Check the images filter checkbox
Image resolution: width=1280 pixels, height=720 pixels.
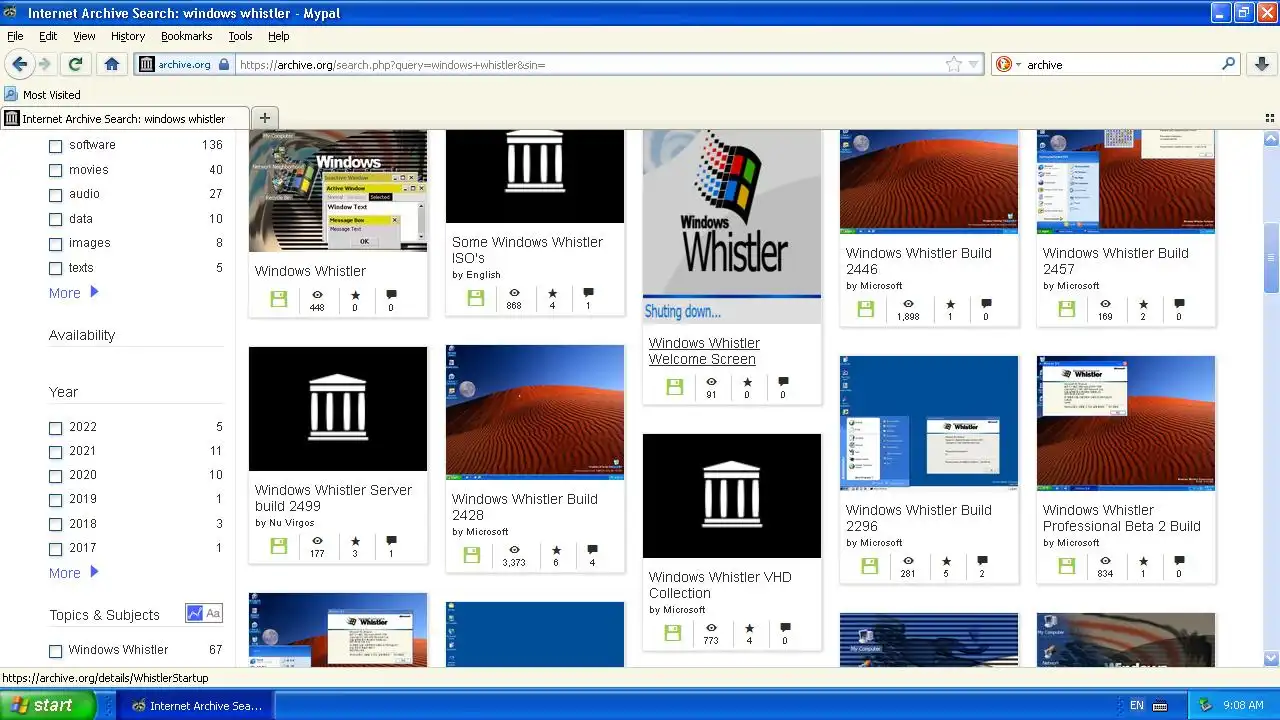coord(56,243)
